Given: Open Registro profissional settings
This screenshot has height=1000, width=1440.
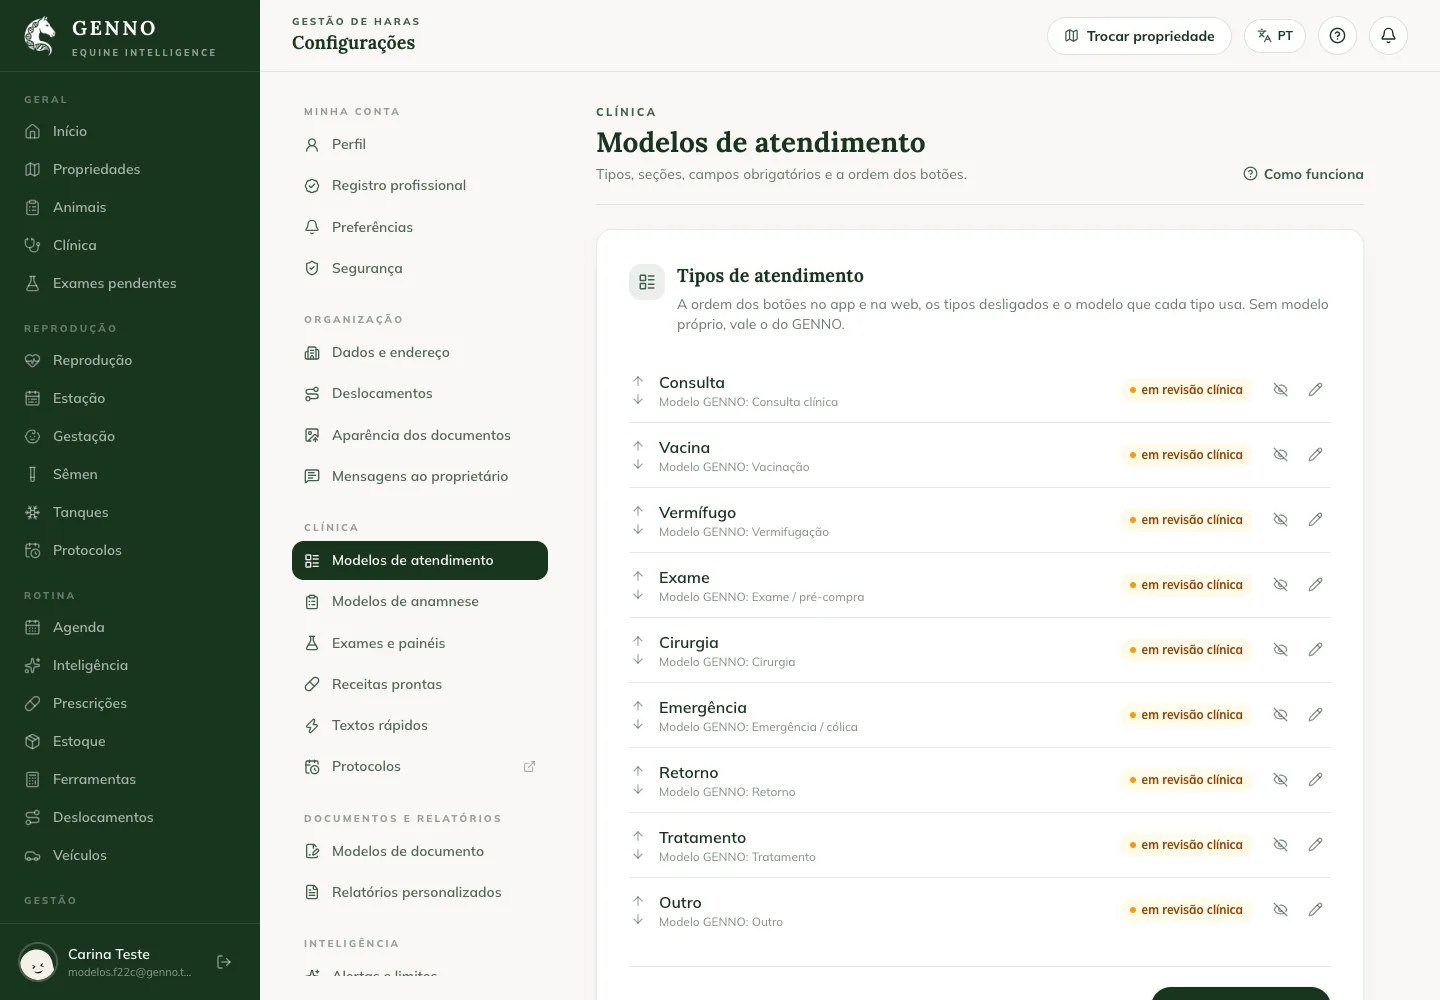Looking at the screenshot, I should pos(420,185).
